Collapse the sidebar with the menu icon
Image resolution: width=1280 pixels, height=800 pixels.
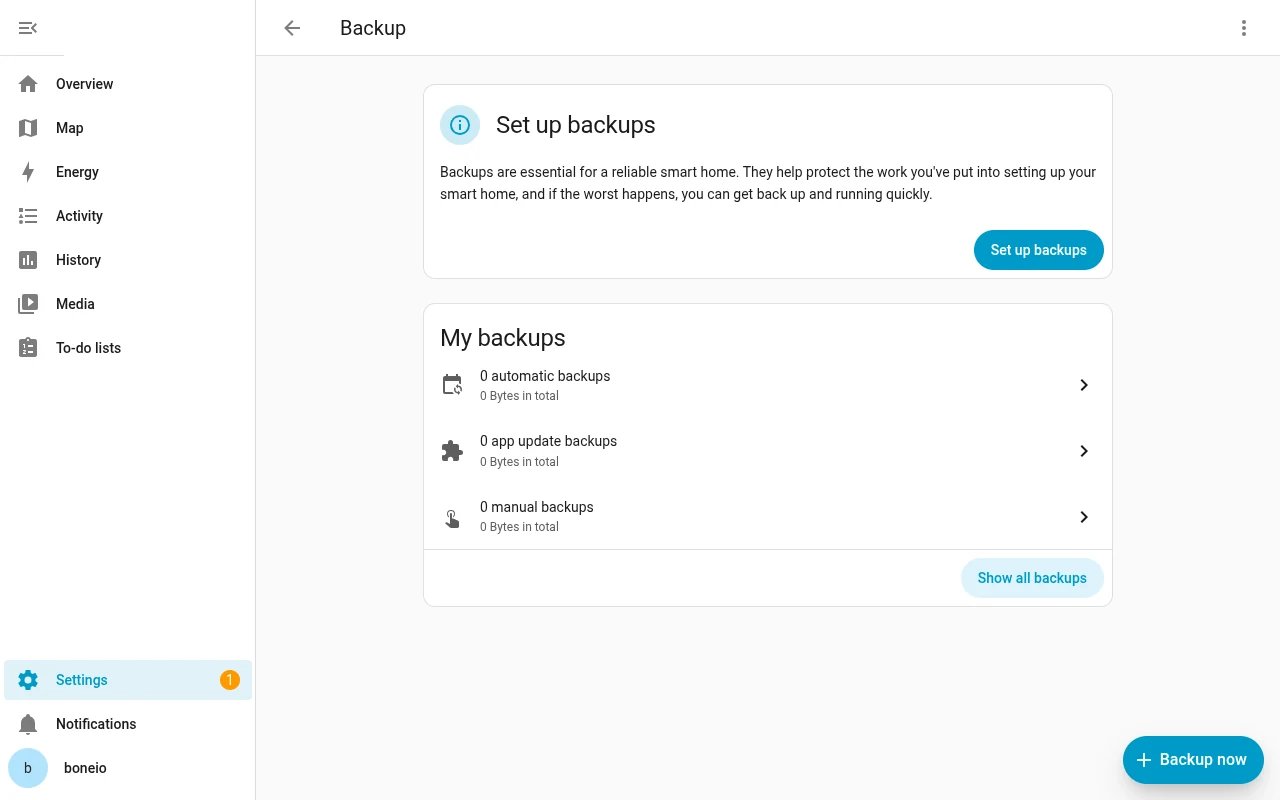(x=28, y=28)
